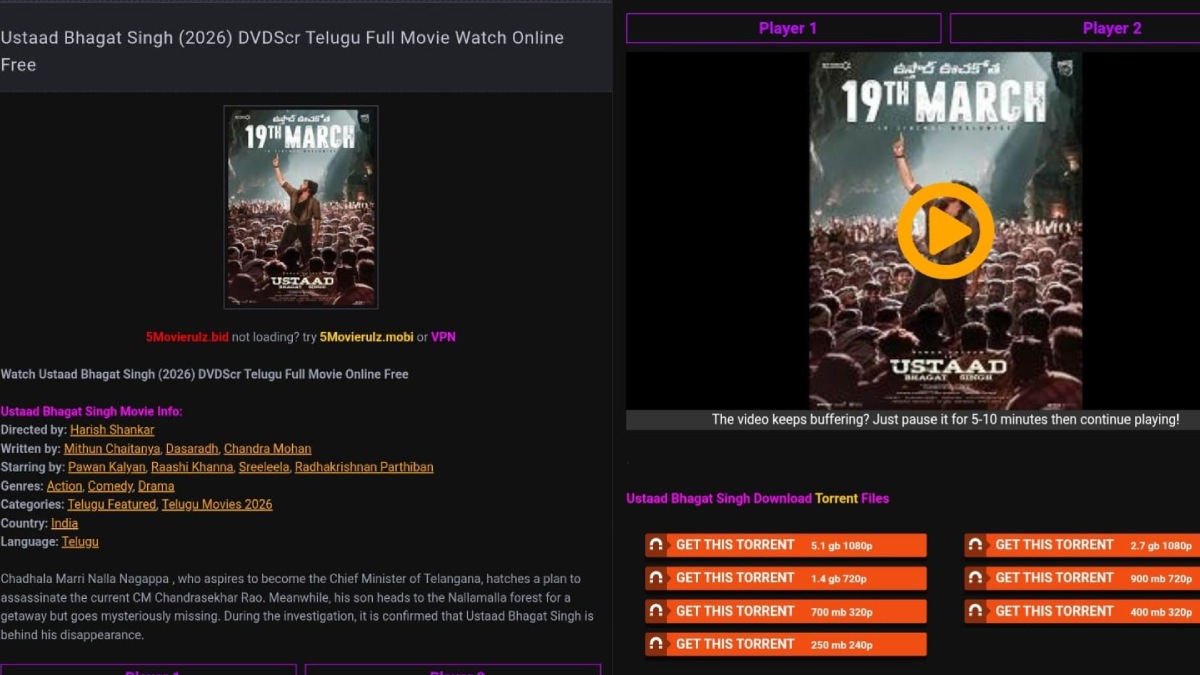1200x675 pixels.
Task: Click magnet icon on 700 mb 320p torrent
Action: (x=656, y=611)
